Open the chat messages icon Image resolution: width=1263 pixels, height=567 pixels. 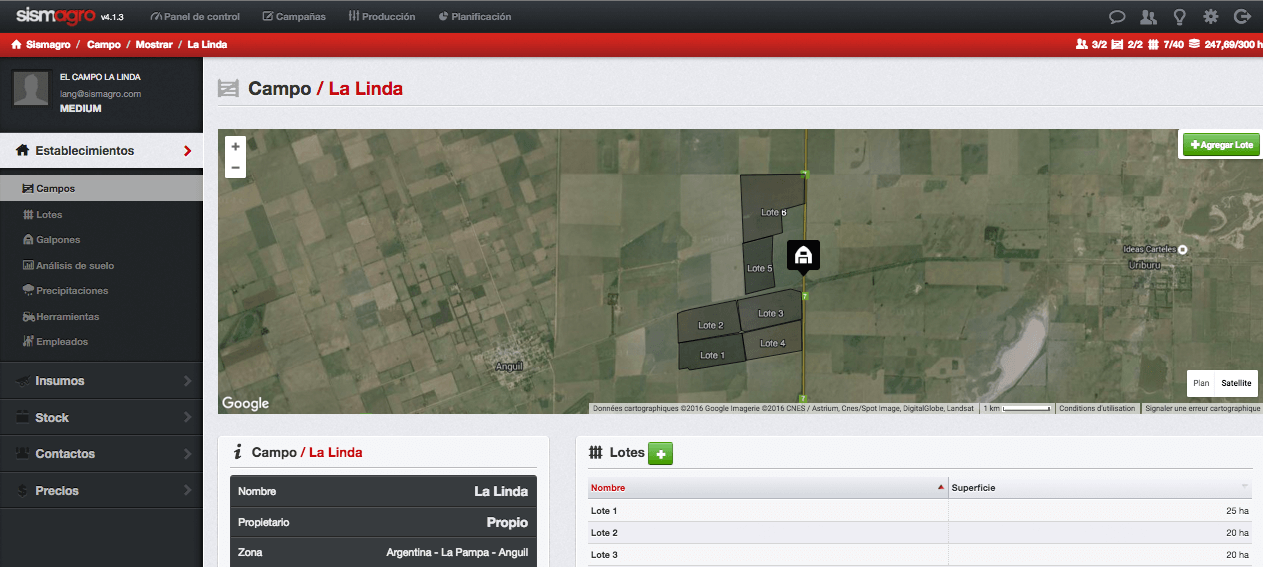click(1117, 16)
